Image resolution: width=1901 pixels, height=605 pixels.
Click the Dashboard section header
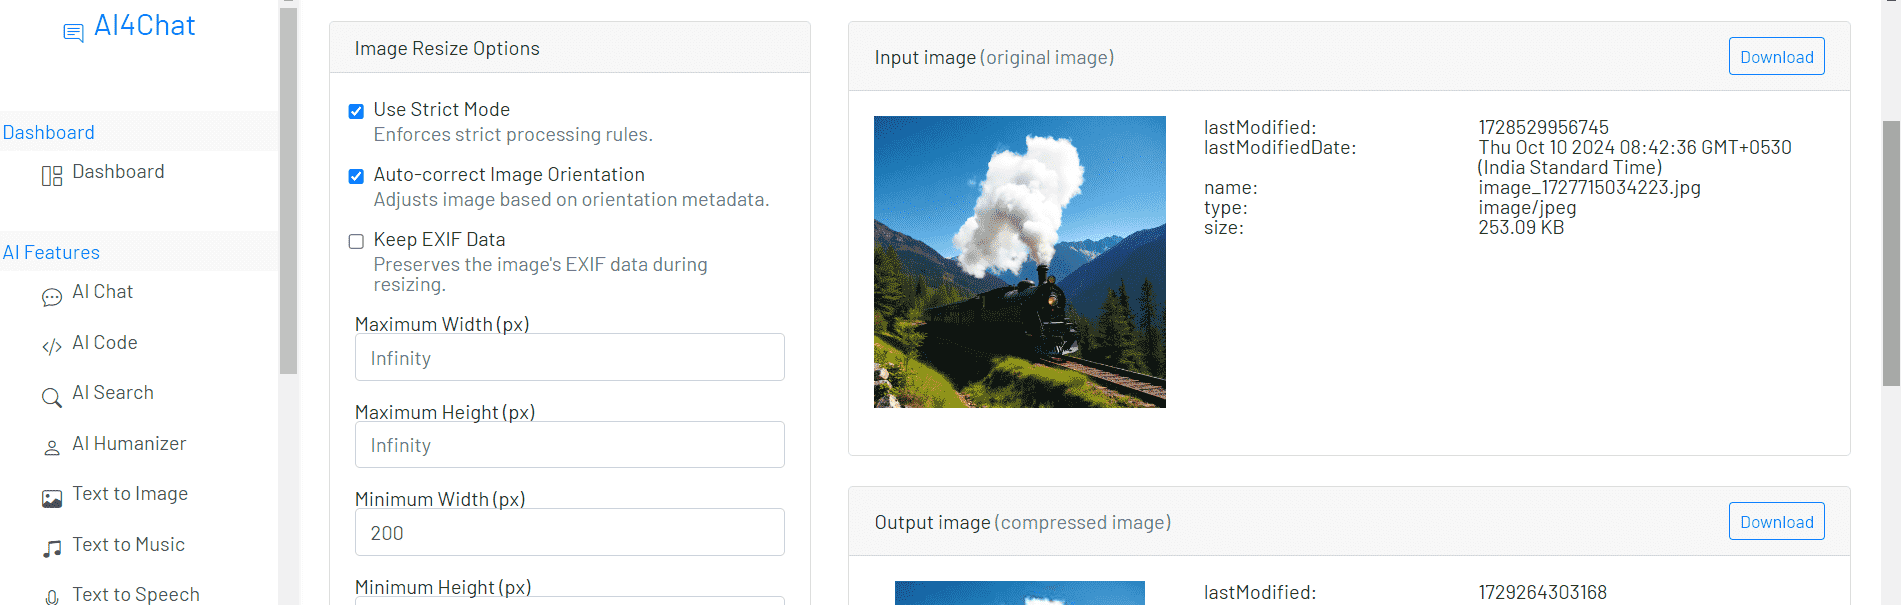click(48, 133)
